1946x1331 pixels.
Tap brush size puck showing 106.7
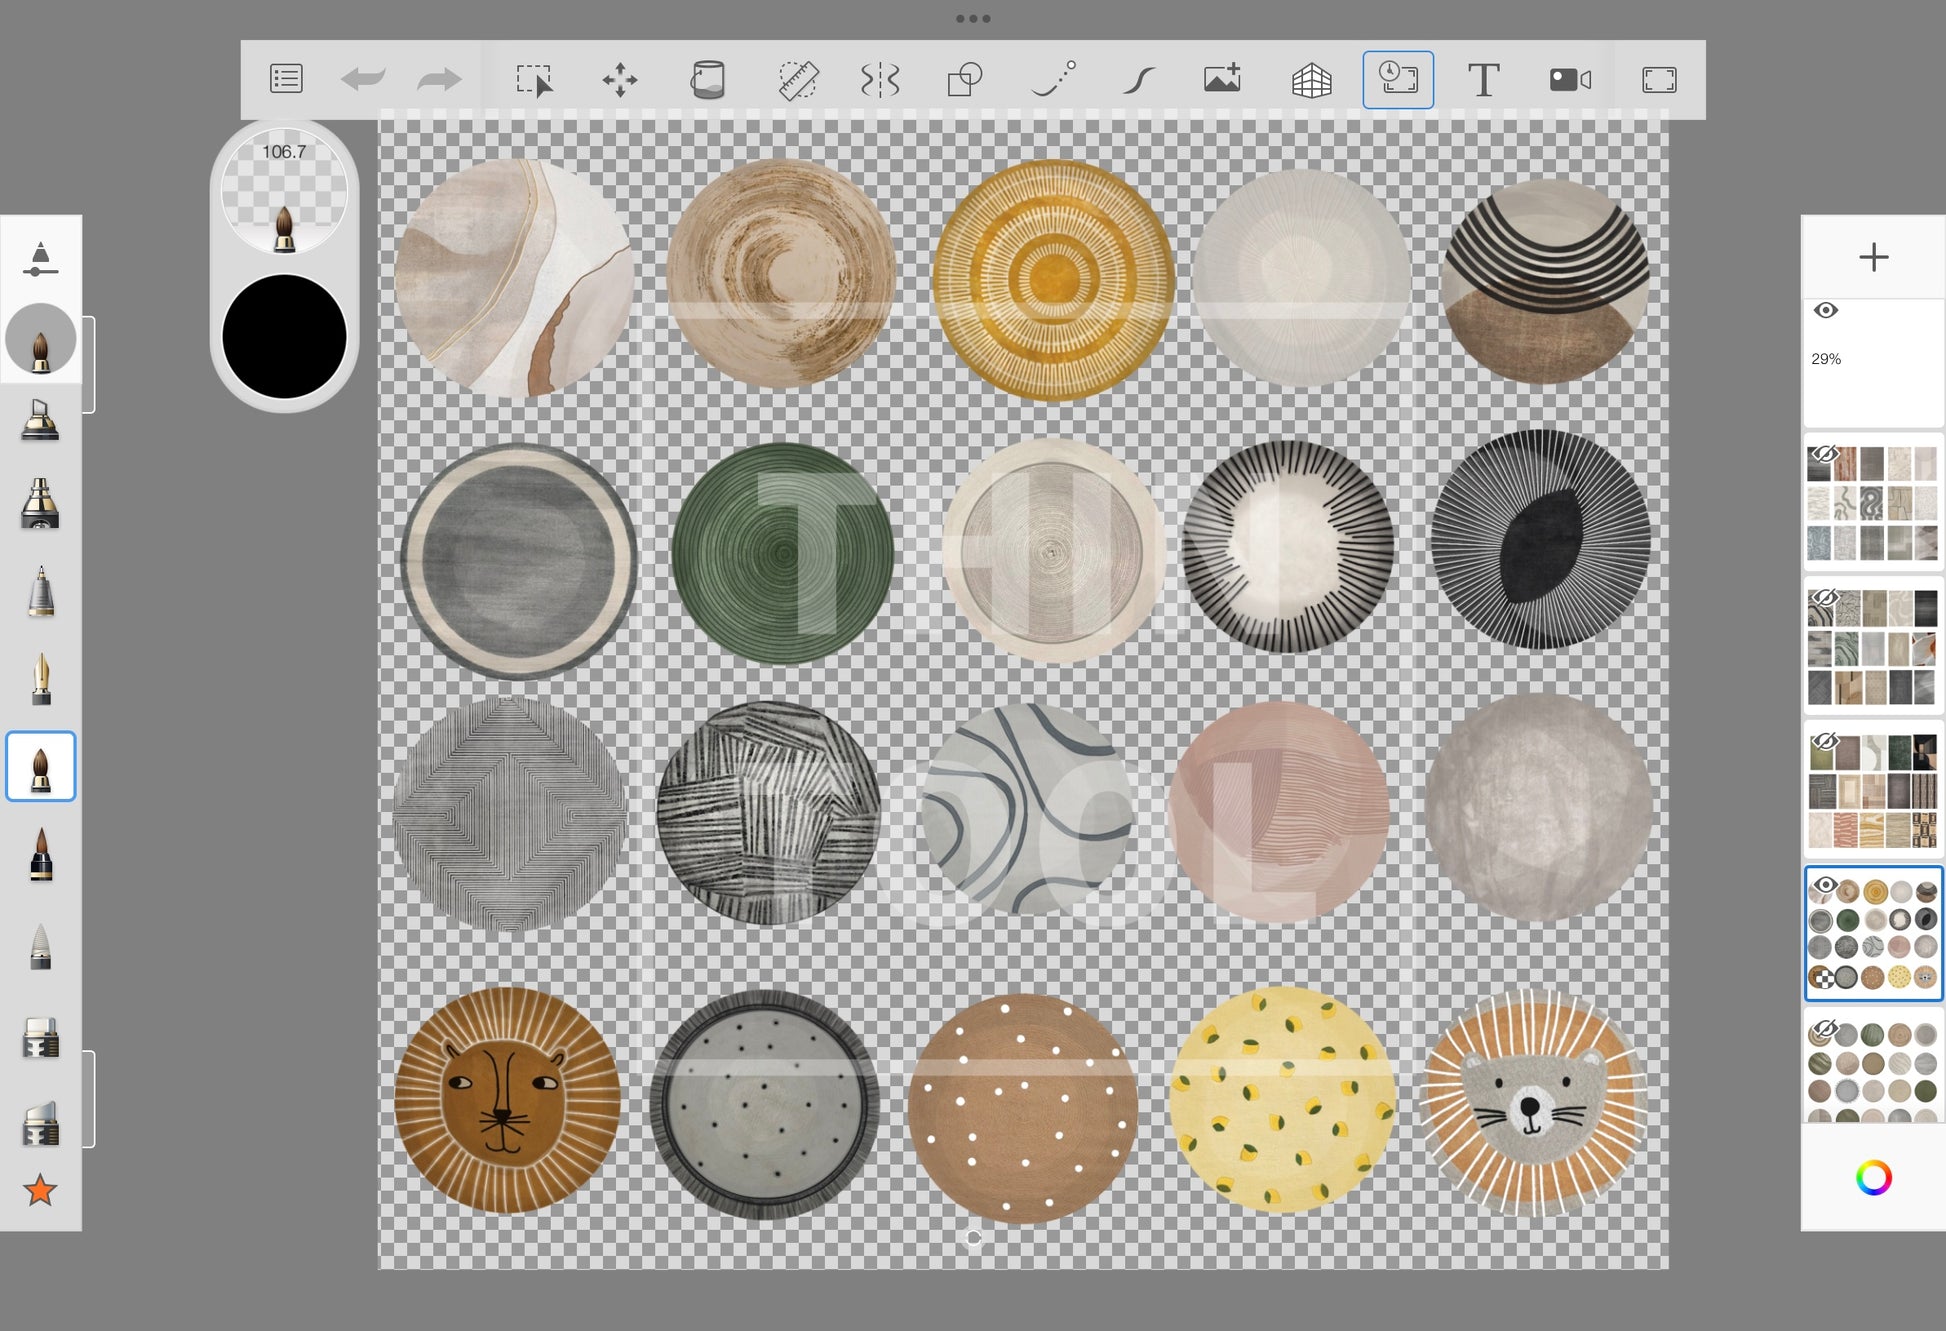point(284,190)
